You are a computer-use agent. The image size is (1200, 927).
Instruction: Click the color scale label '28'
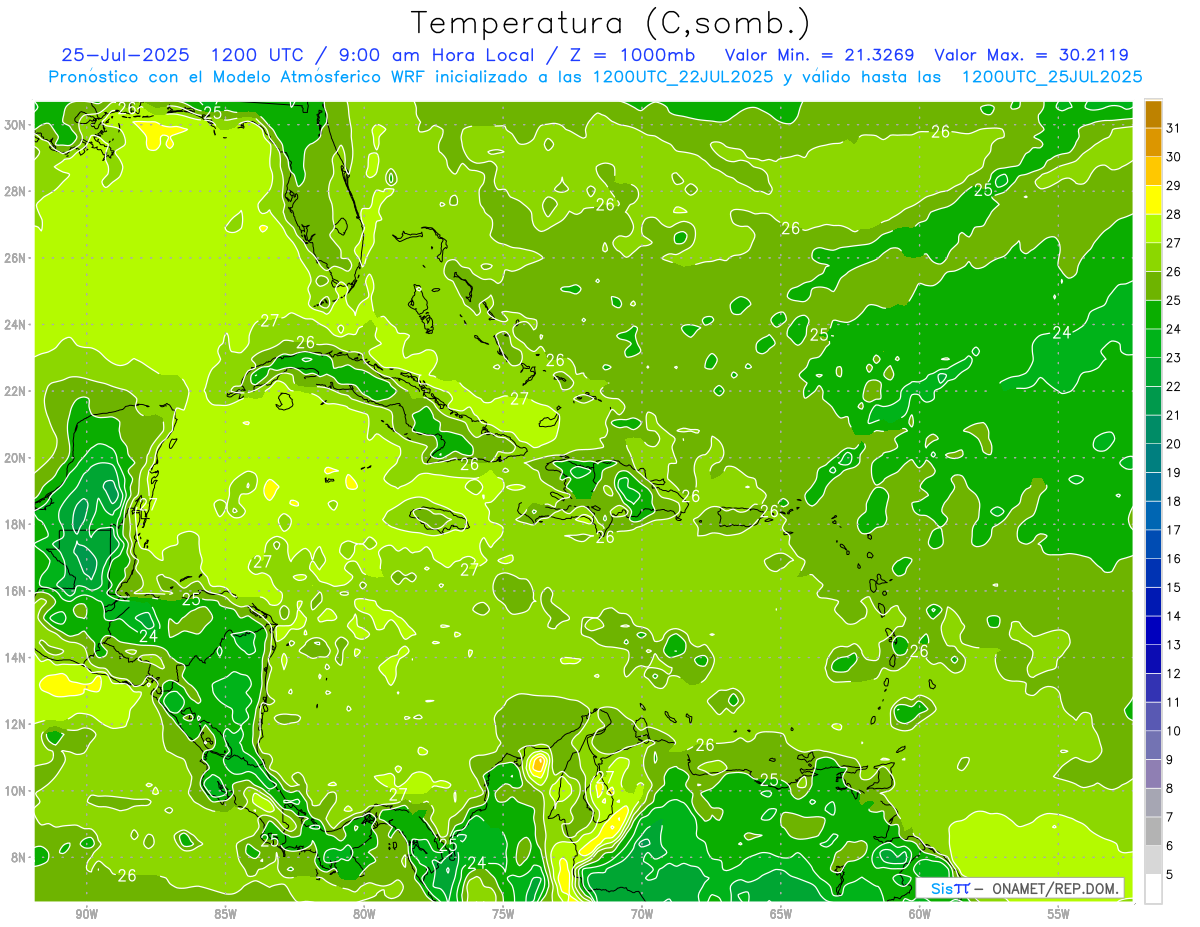pos(1174,214)
